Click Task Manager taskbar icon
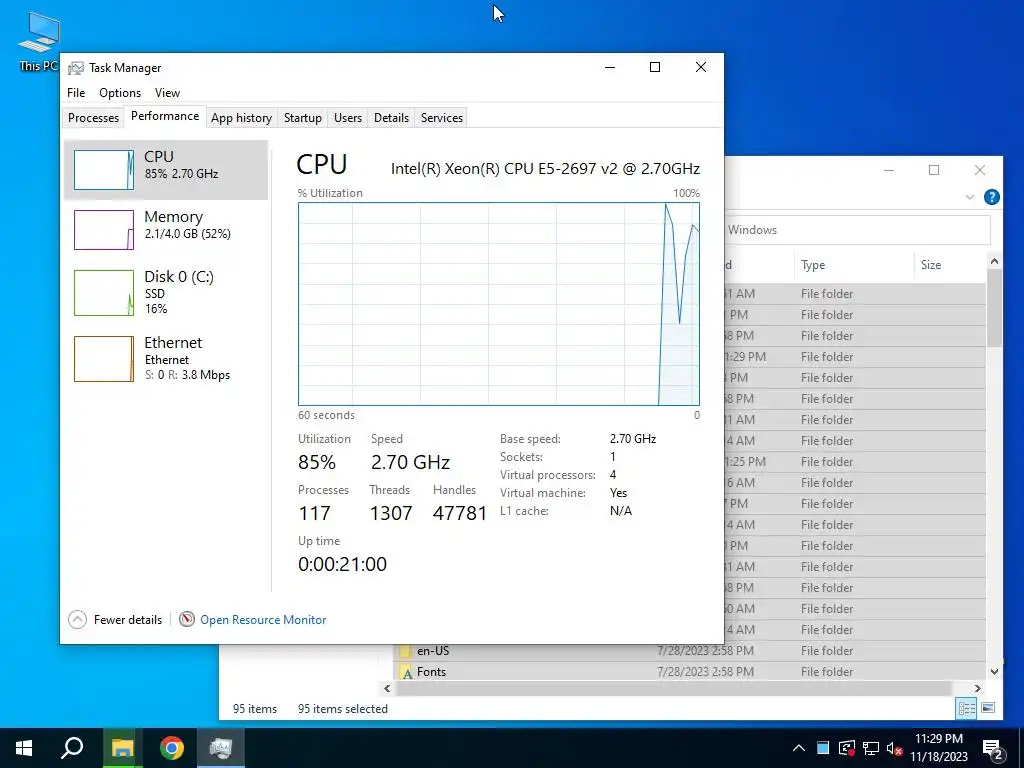This screenshot has width=1024, height=768. tap(221, 748)
